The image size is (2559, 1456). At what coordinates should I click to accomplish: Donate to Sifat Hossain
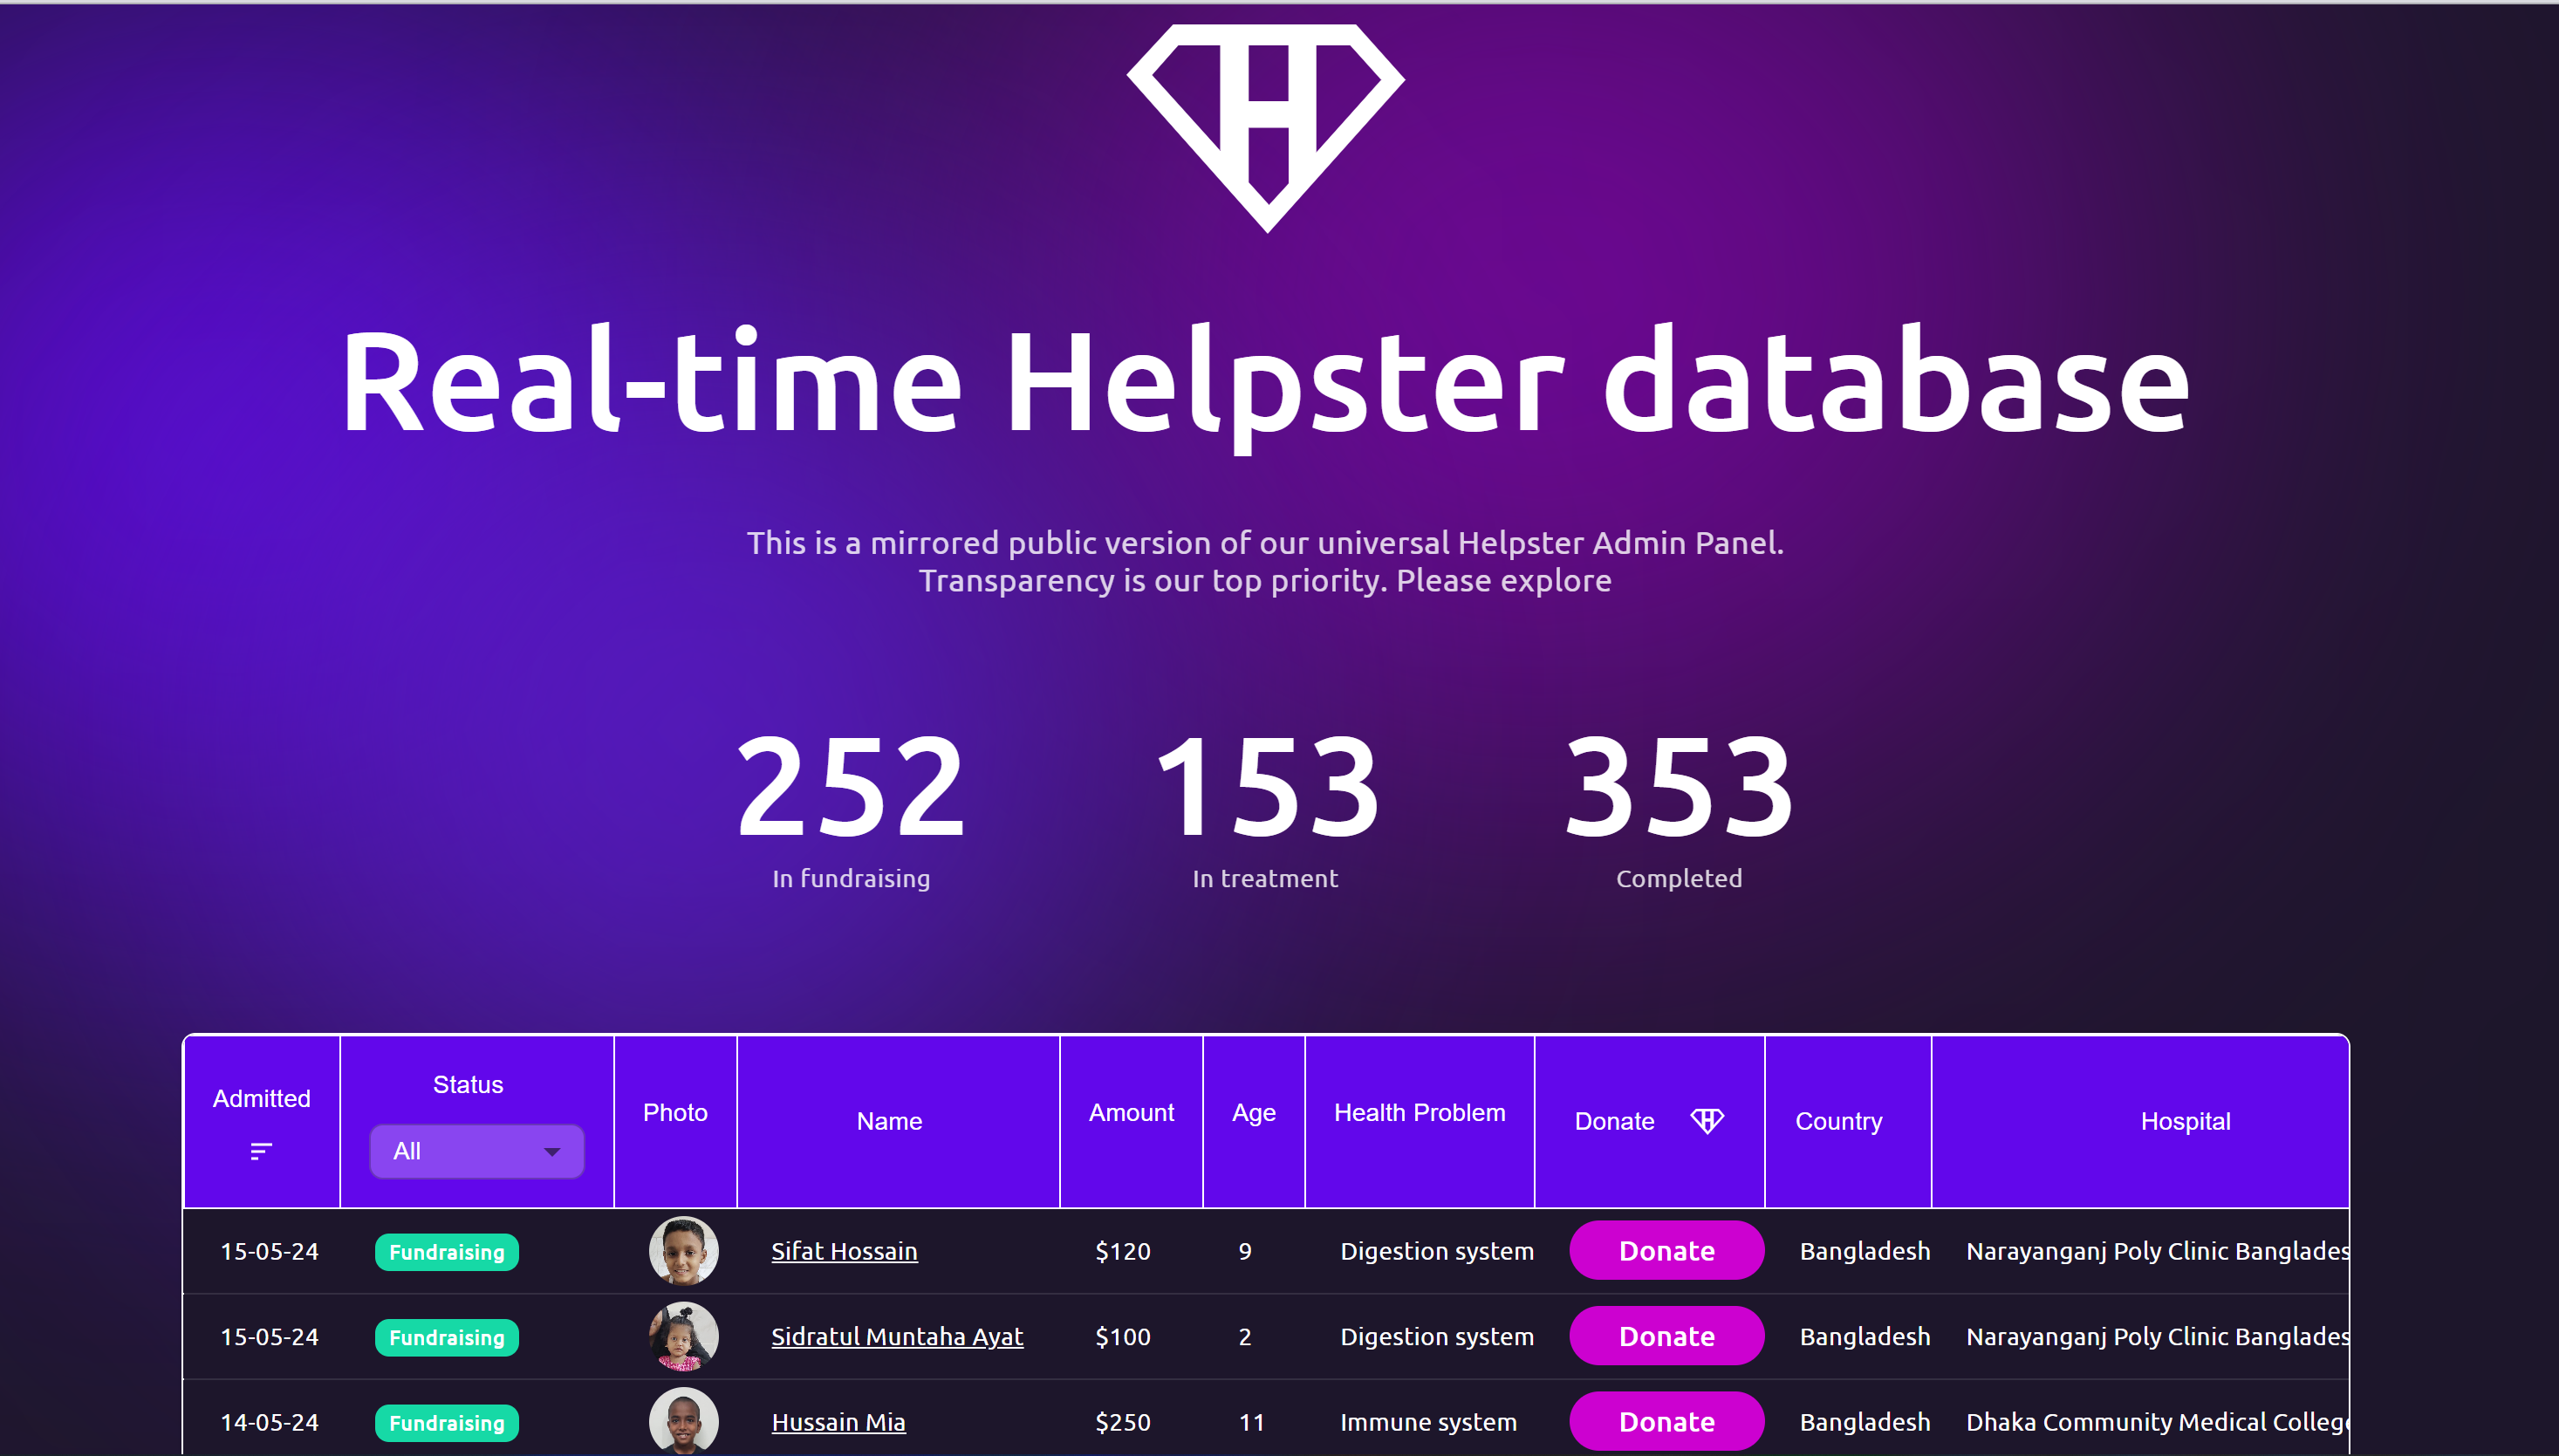[1666, 1250]
